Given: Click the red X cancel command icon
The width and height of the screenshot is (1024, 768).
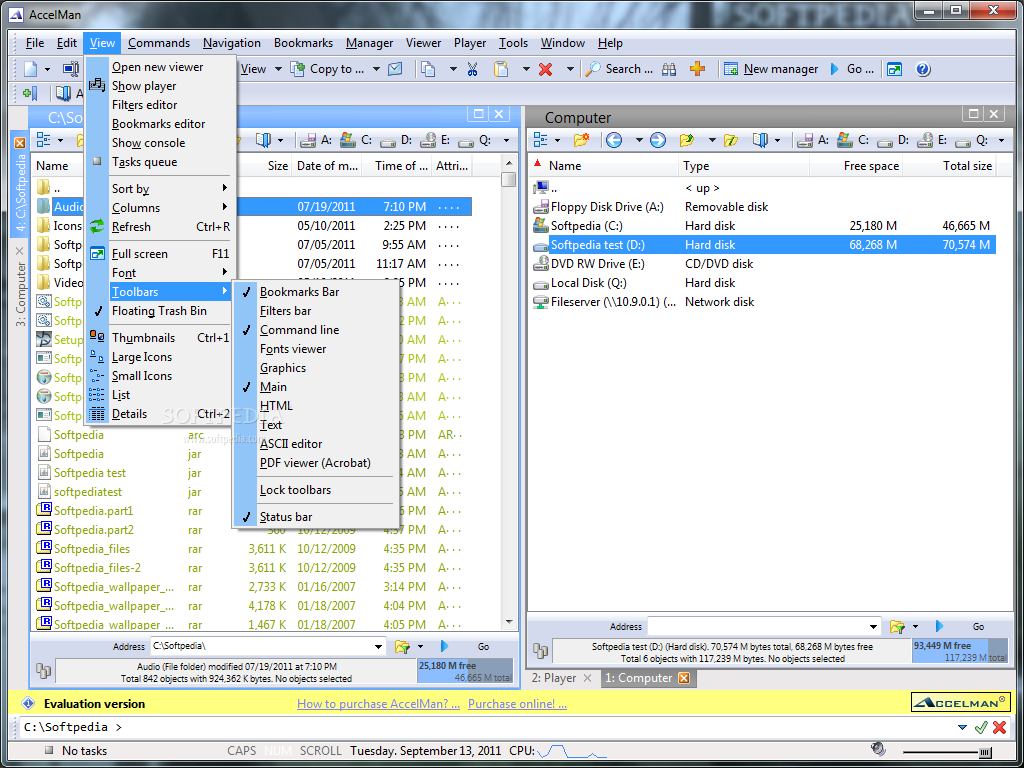Looking at the screenshot, I should [x=999, y=727].
